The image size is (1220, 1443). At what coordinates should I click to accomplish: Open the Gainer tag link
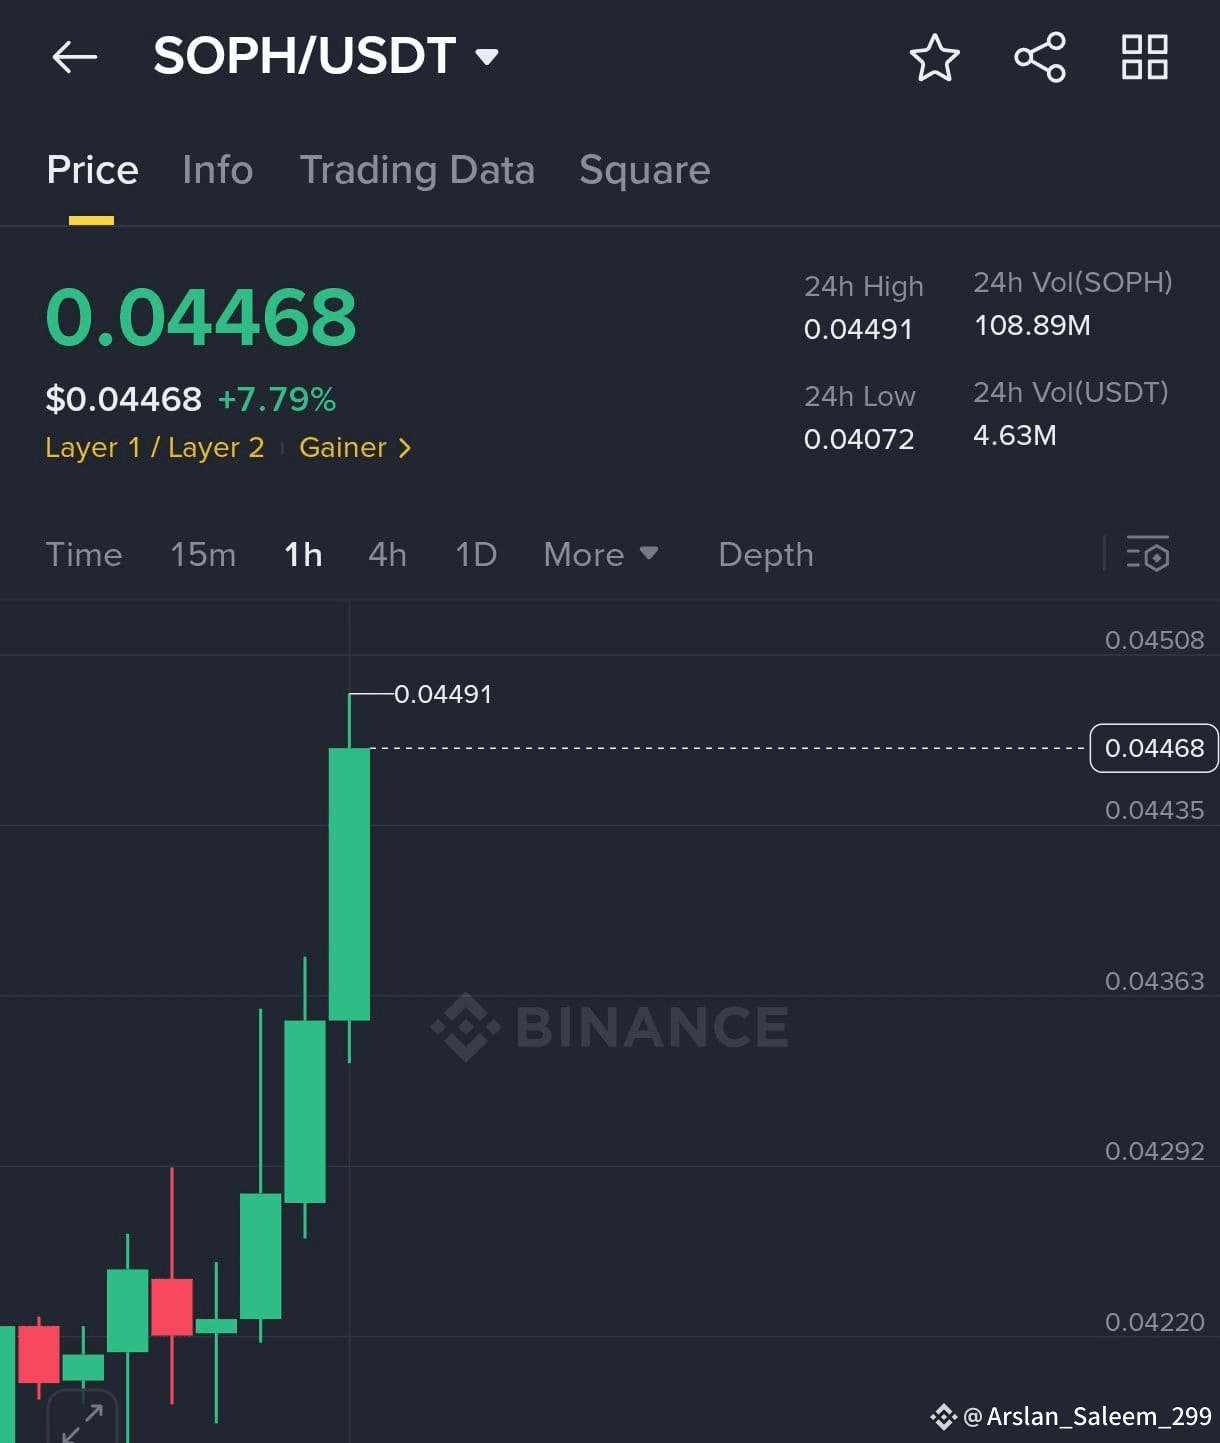pyautogui.click(x=355, y=447)
